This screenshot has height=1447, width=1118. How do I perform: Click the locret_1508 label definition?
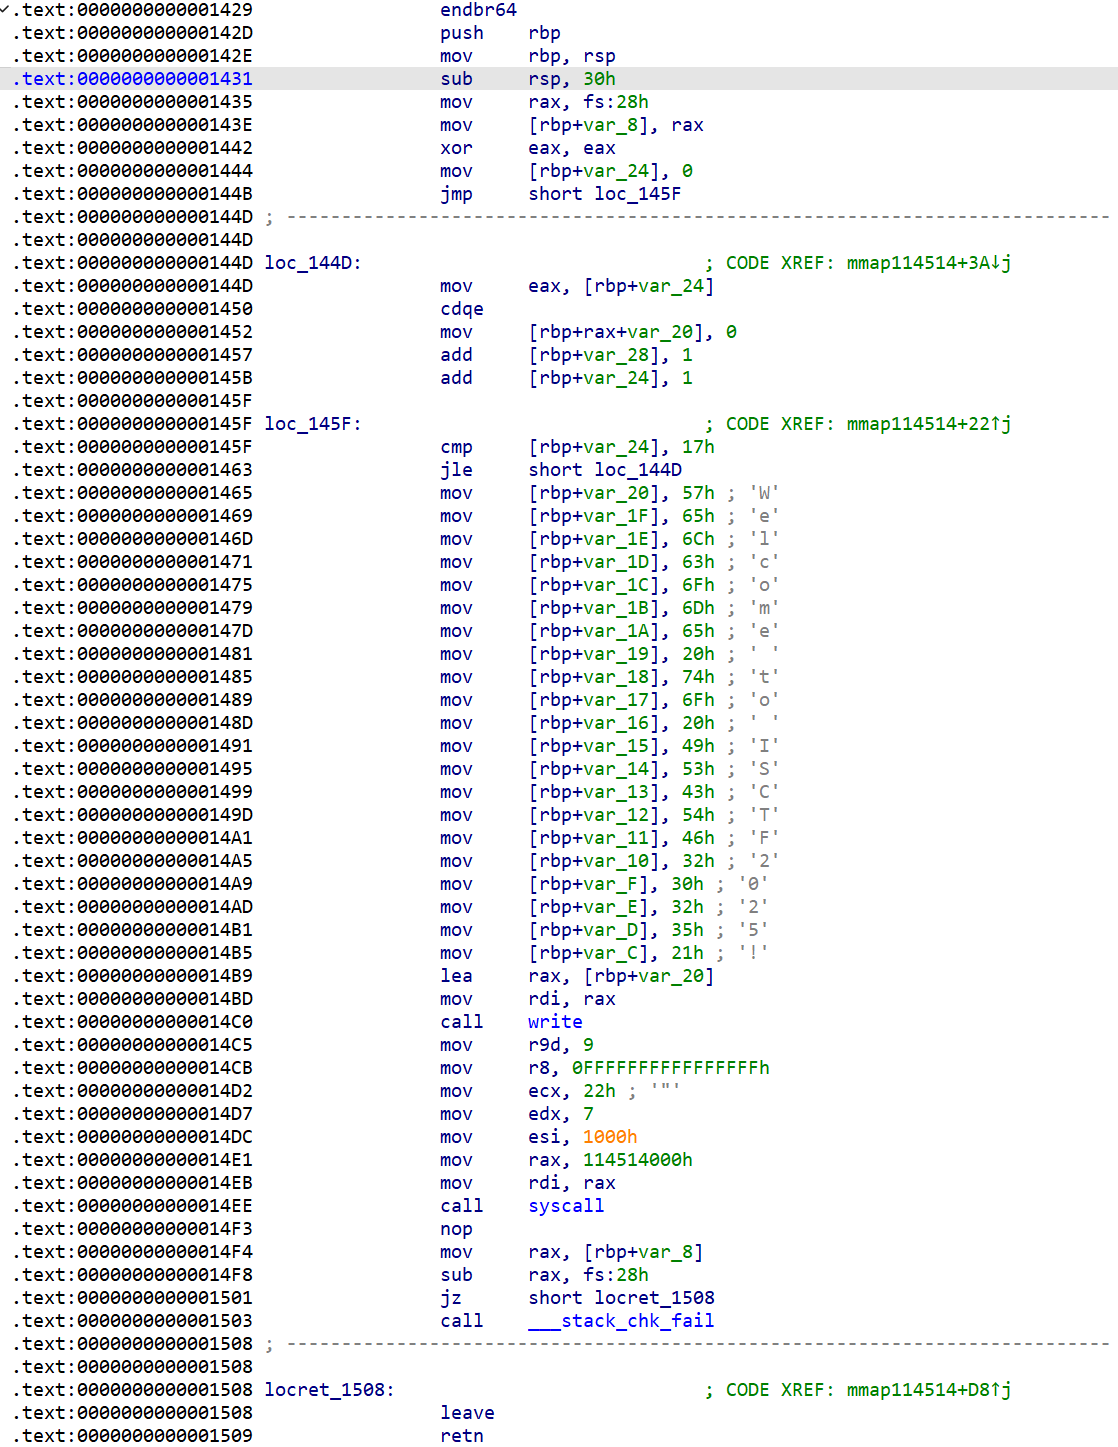click(329, 1390)
